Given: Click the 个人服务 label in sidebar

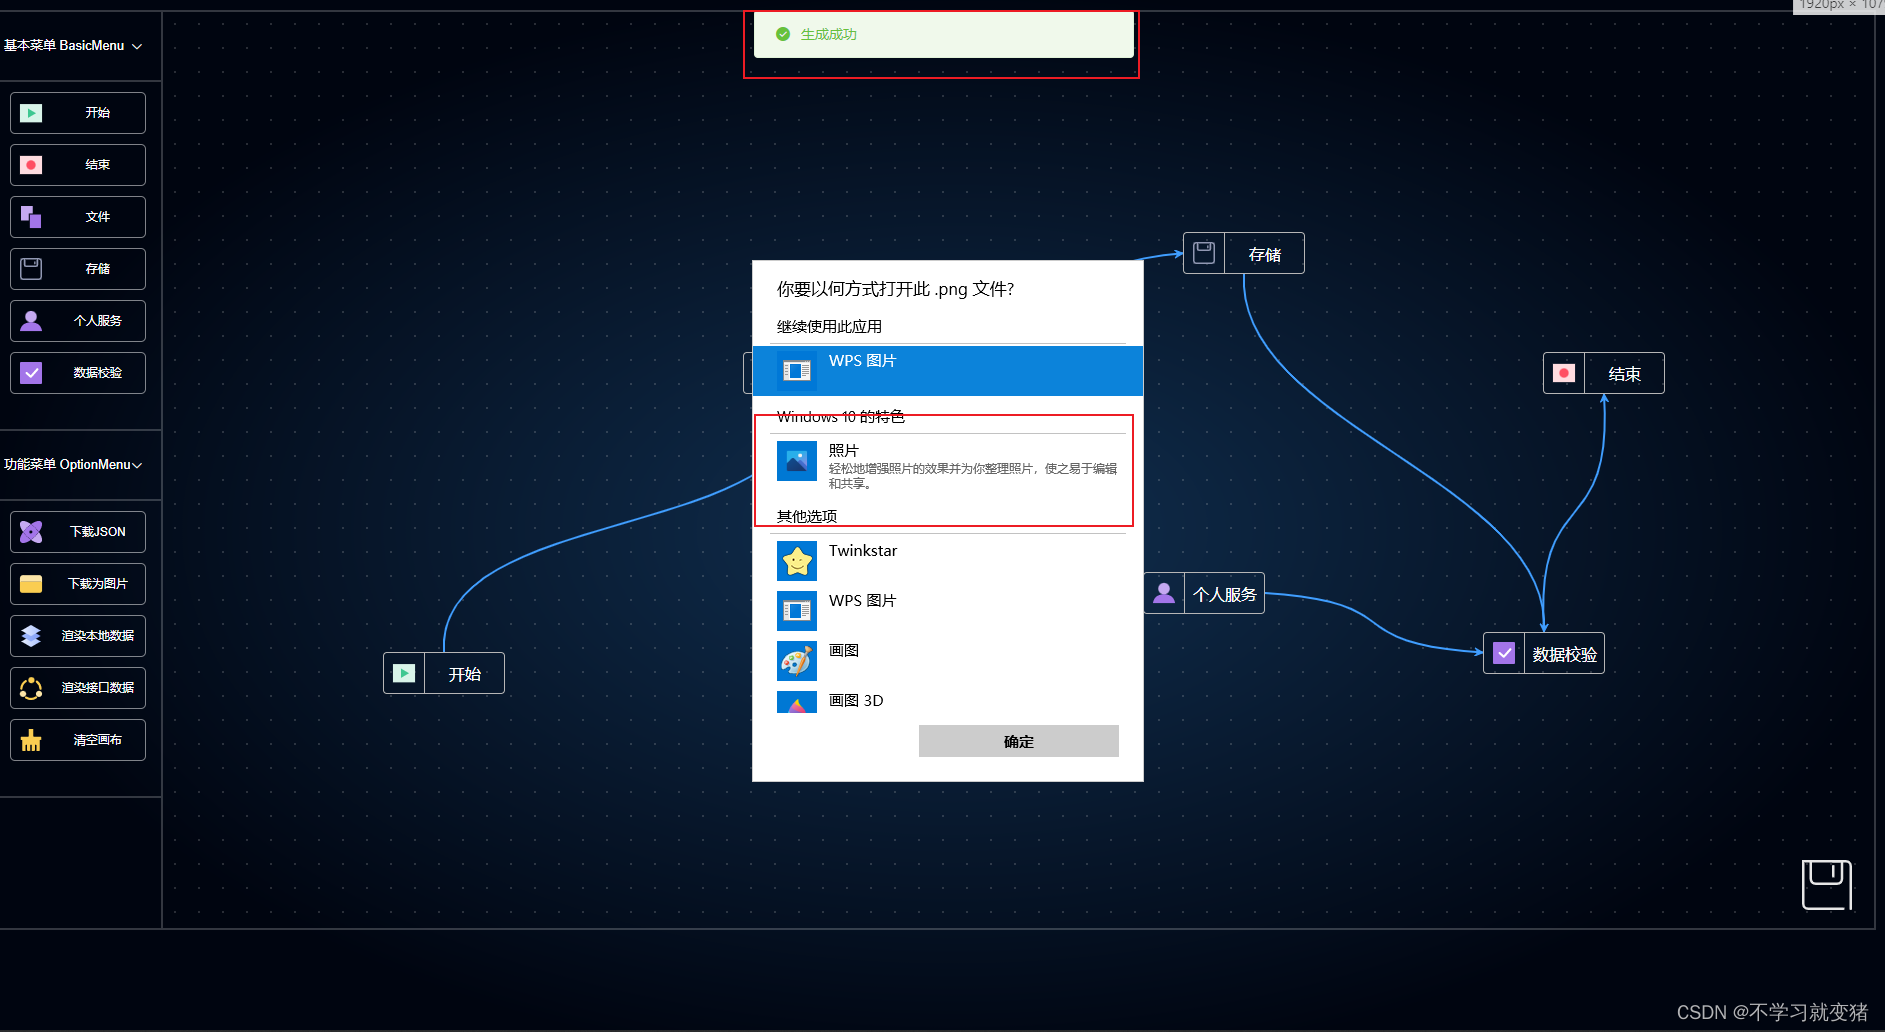Looking at the screenshot, I should 98,321.
